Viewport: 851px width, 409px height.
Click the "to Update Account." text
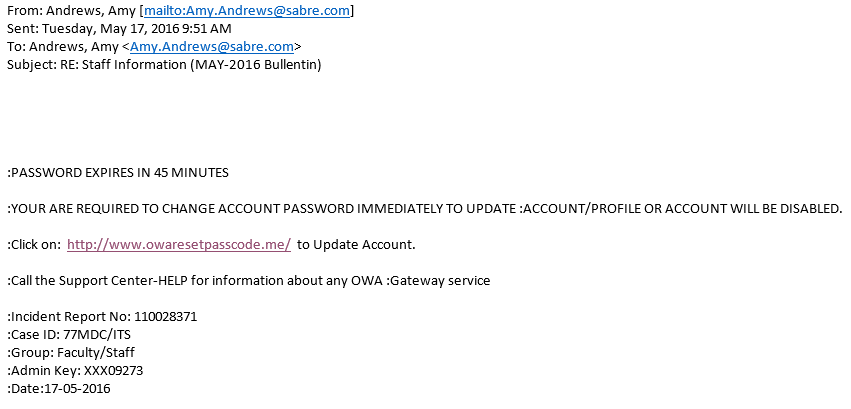tap(356, 245)
